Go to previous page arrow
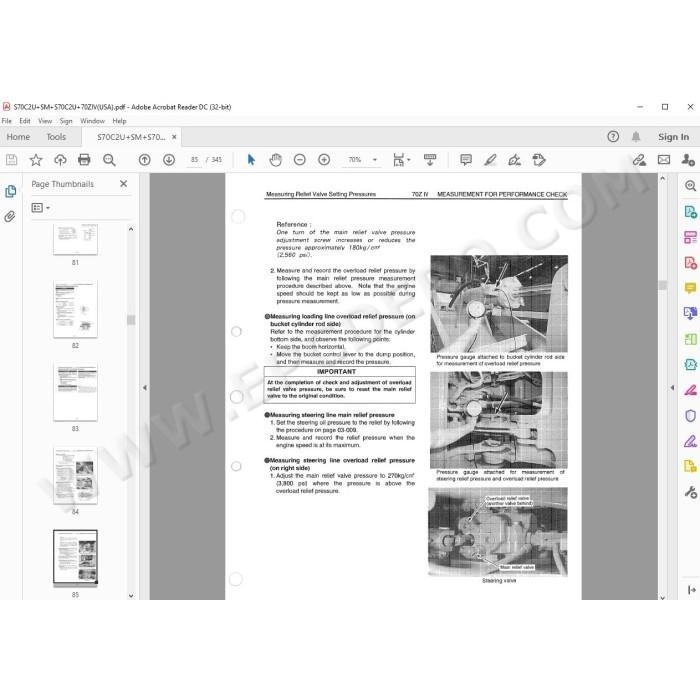 point(145,160)
